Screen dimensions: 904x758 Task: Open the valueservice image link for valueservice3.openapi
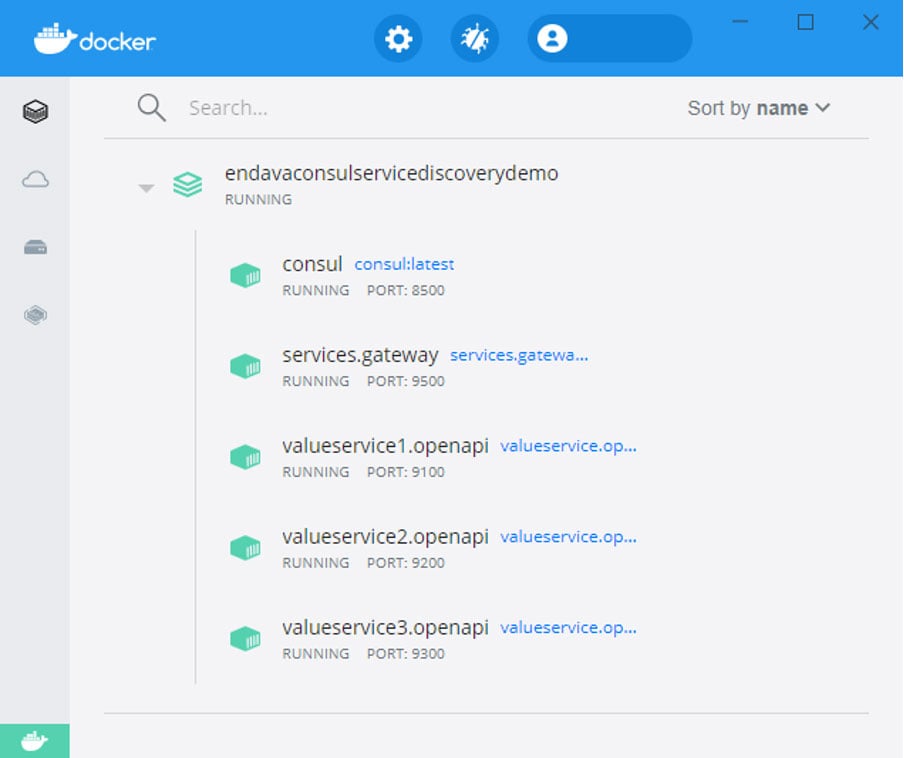click(569, 628)
